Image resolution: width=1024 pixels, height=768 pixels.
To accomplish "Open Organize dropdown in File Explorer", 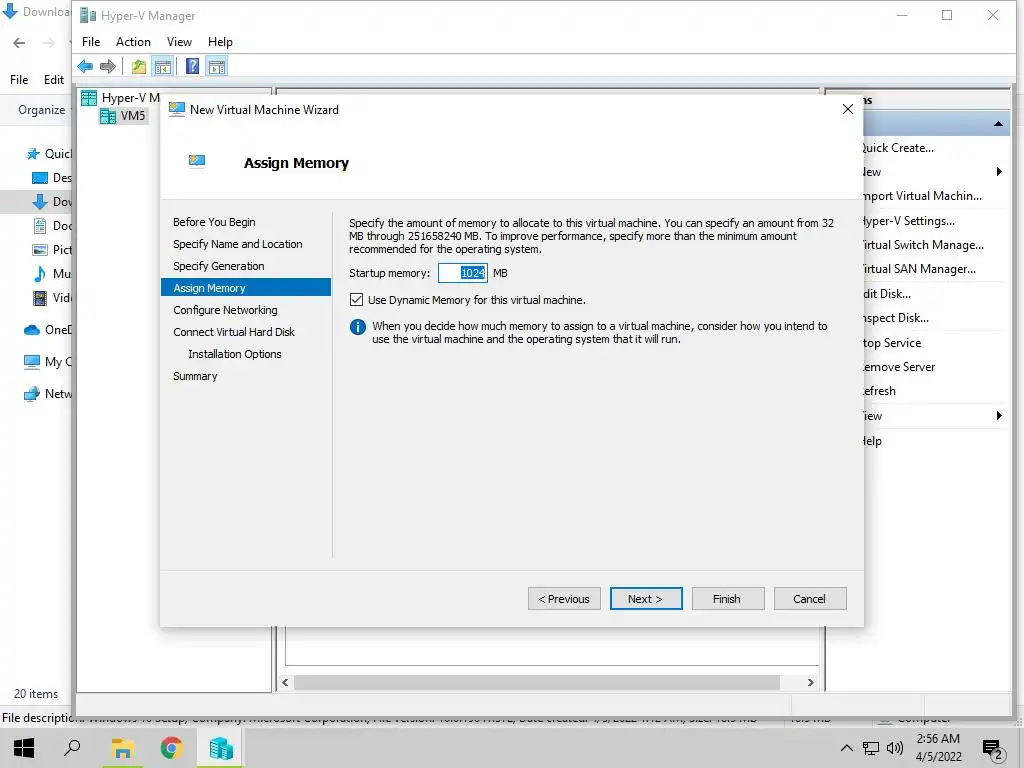I will point(44,110).
